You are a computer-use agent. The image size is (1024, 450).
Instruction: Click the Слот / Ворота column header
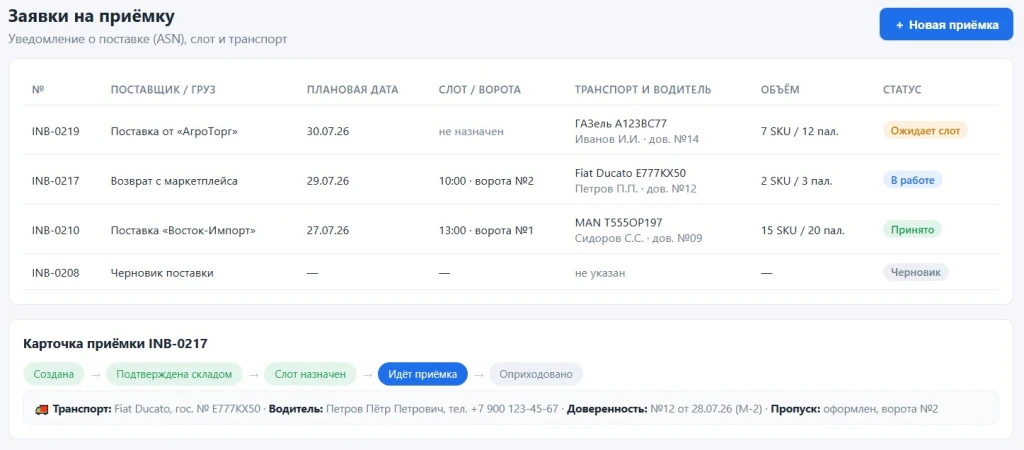pyautogui.click(x=479, y=89)
